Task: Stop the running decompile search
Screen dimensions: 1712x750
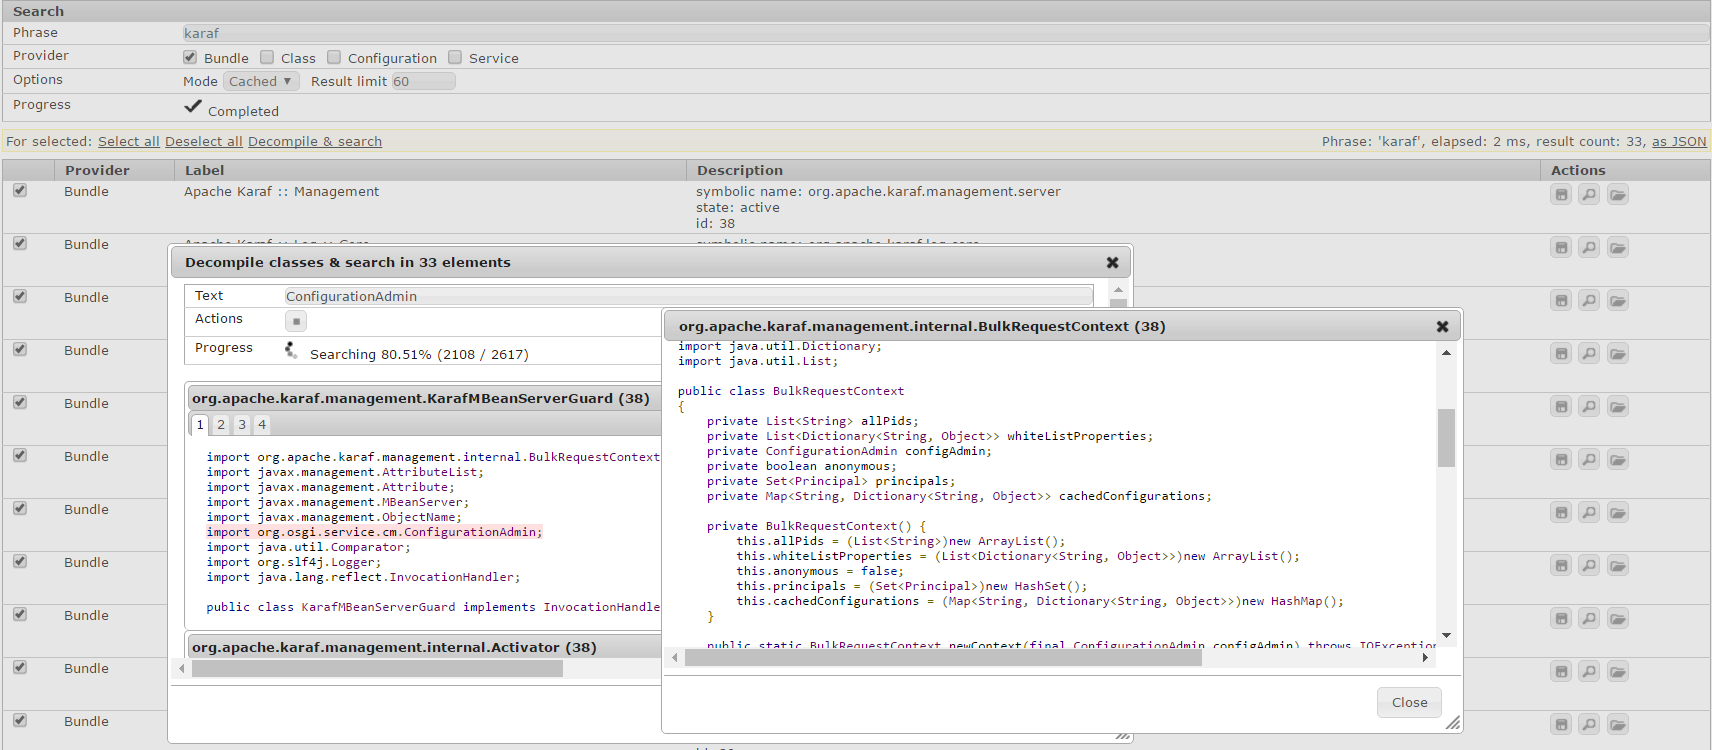Action: (296, 321)
